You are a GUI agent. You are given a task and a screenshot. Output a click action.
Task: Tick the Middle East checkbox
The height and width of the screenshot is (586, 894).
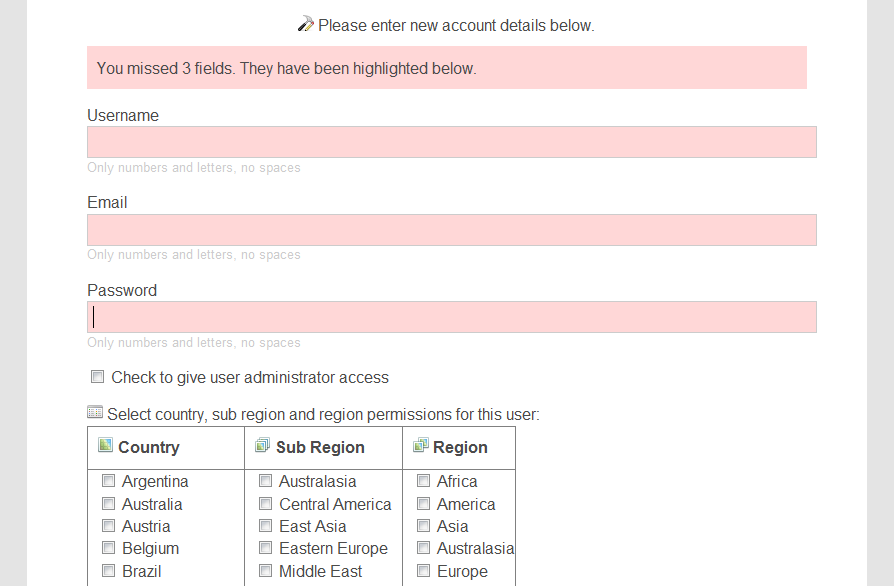click(266, 571)
